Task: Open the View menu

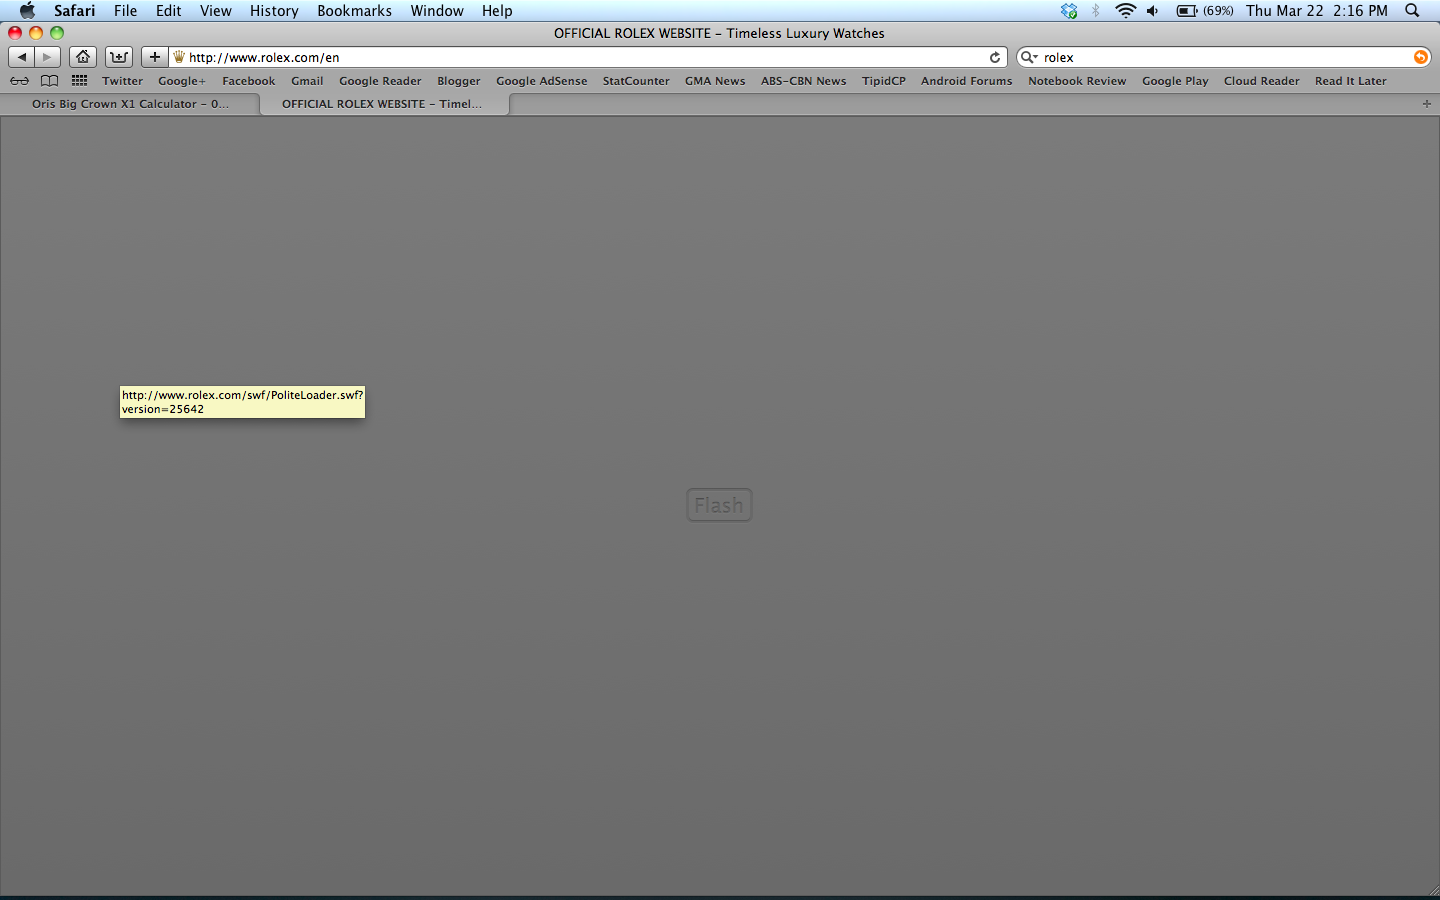Action: point(216,11)
